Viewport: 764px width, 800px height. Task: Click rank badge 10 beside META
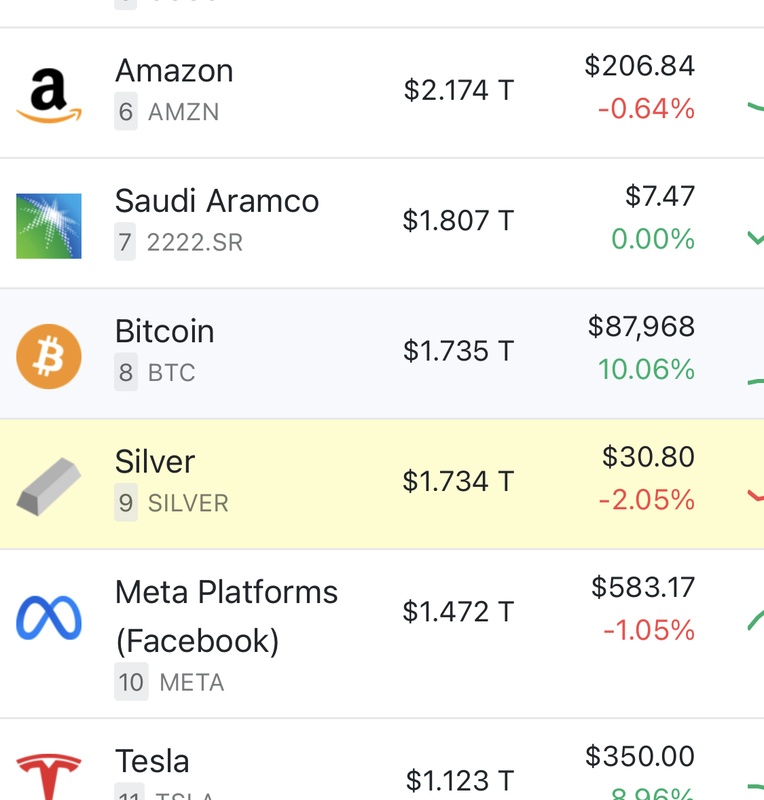coord(131,682)
